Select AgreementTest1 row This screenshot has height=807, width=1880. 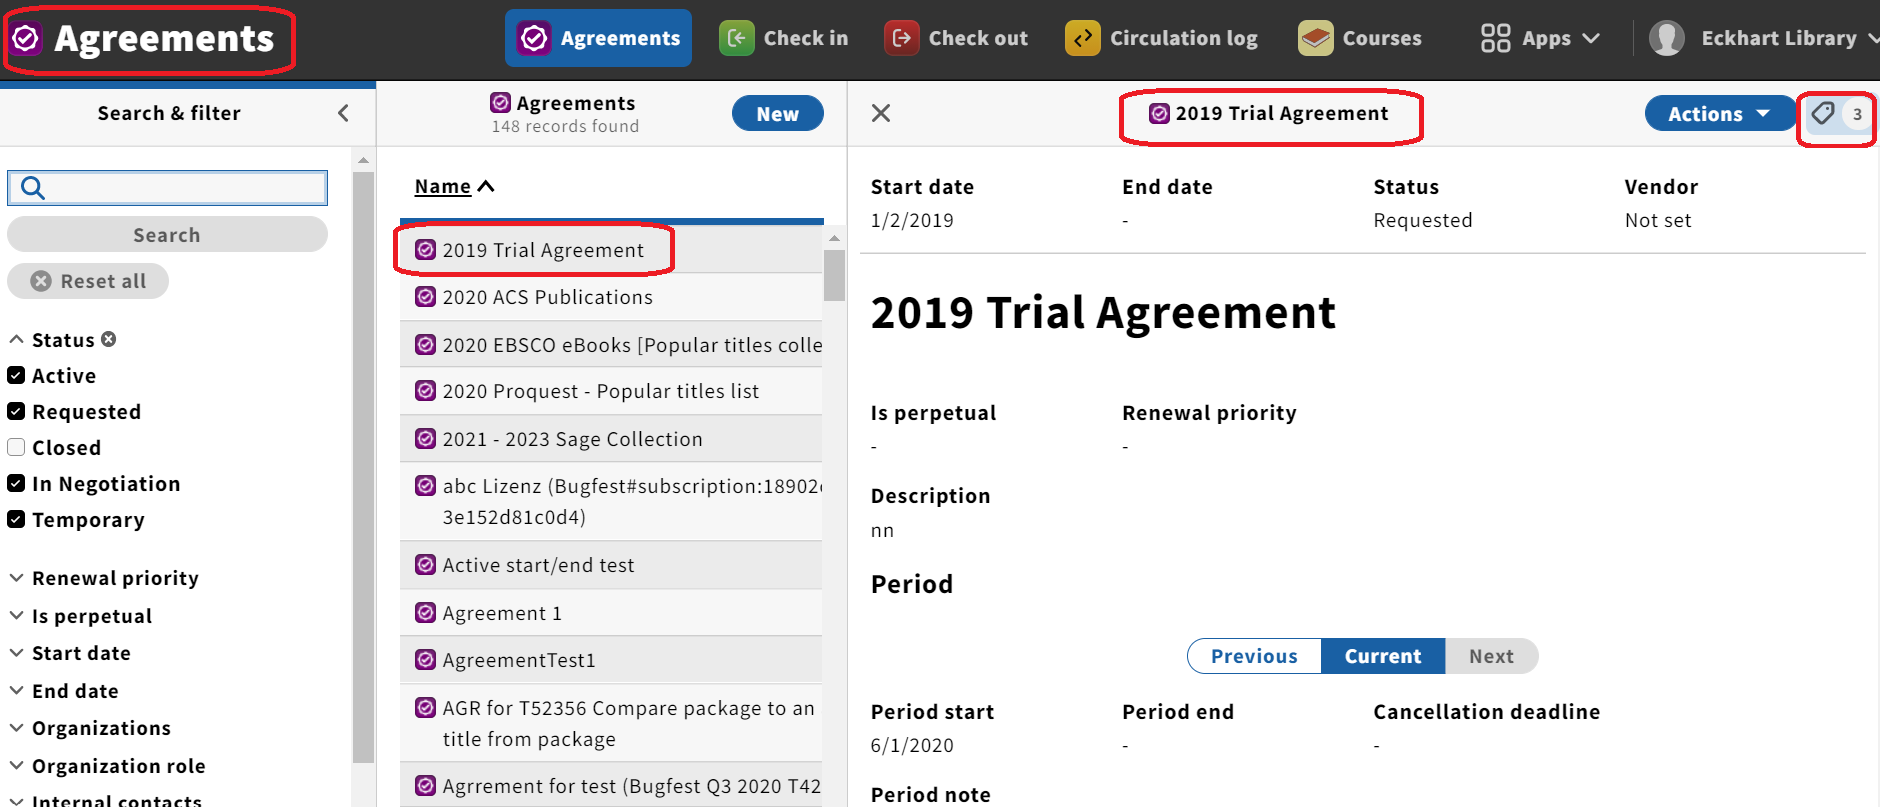tap(611, 660)
